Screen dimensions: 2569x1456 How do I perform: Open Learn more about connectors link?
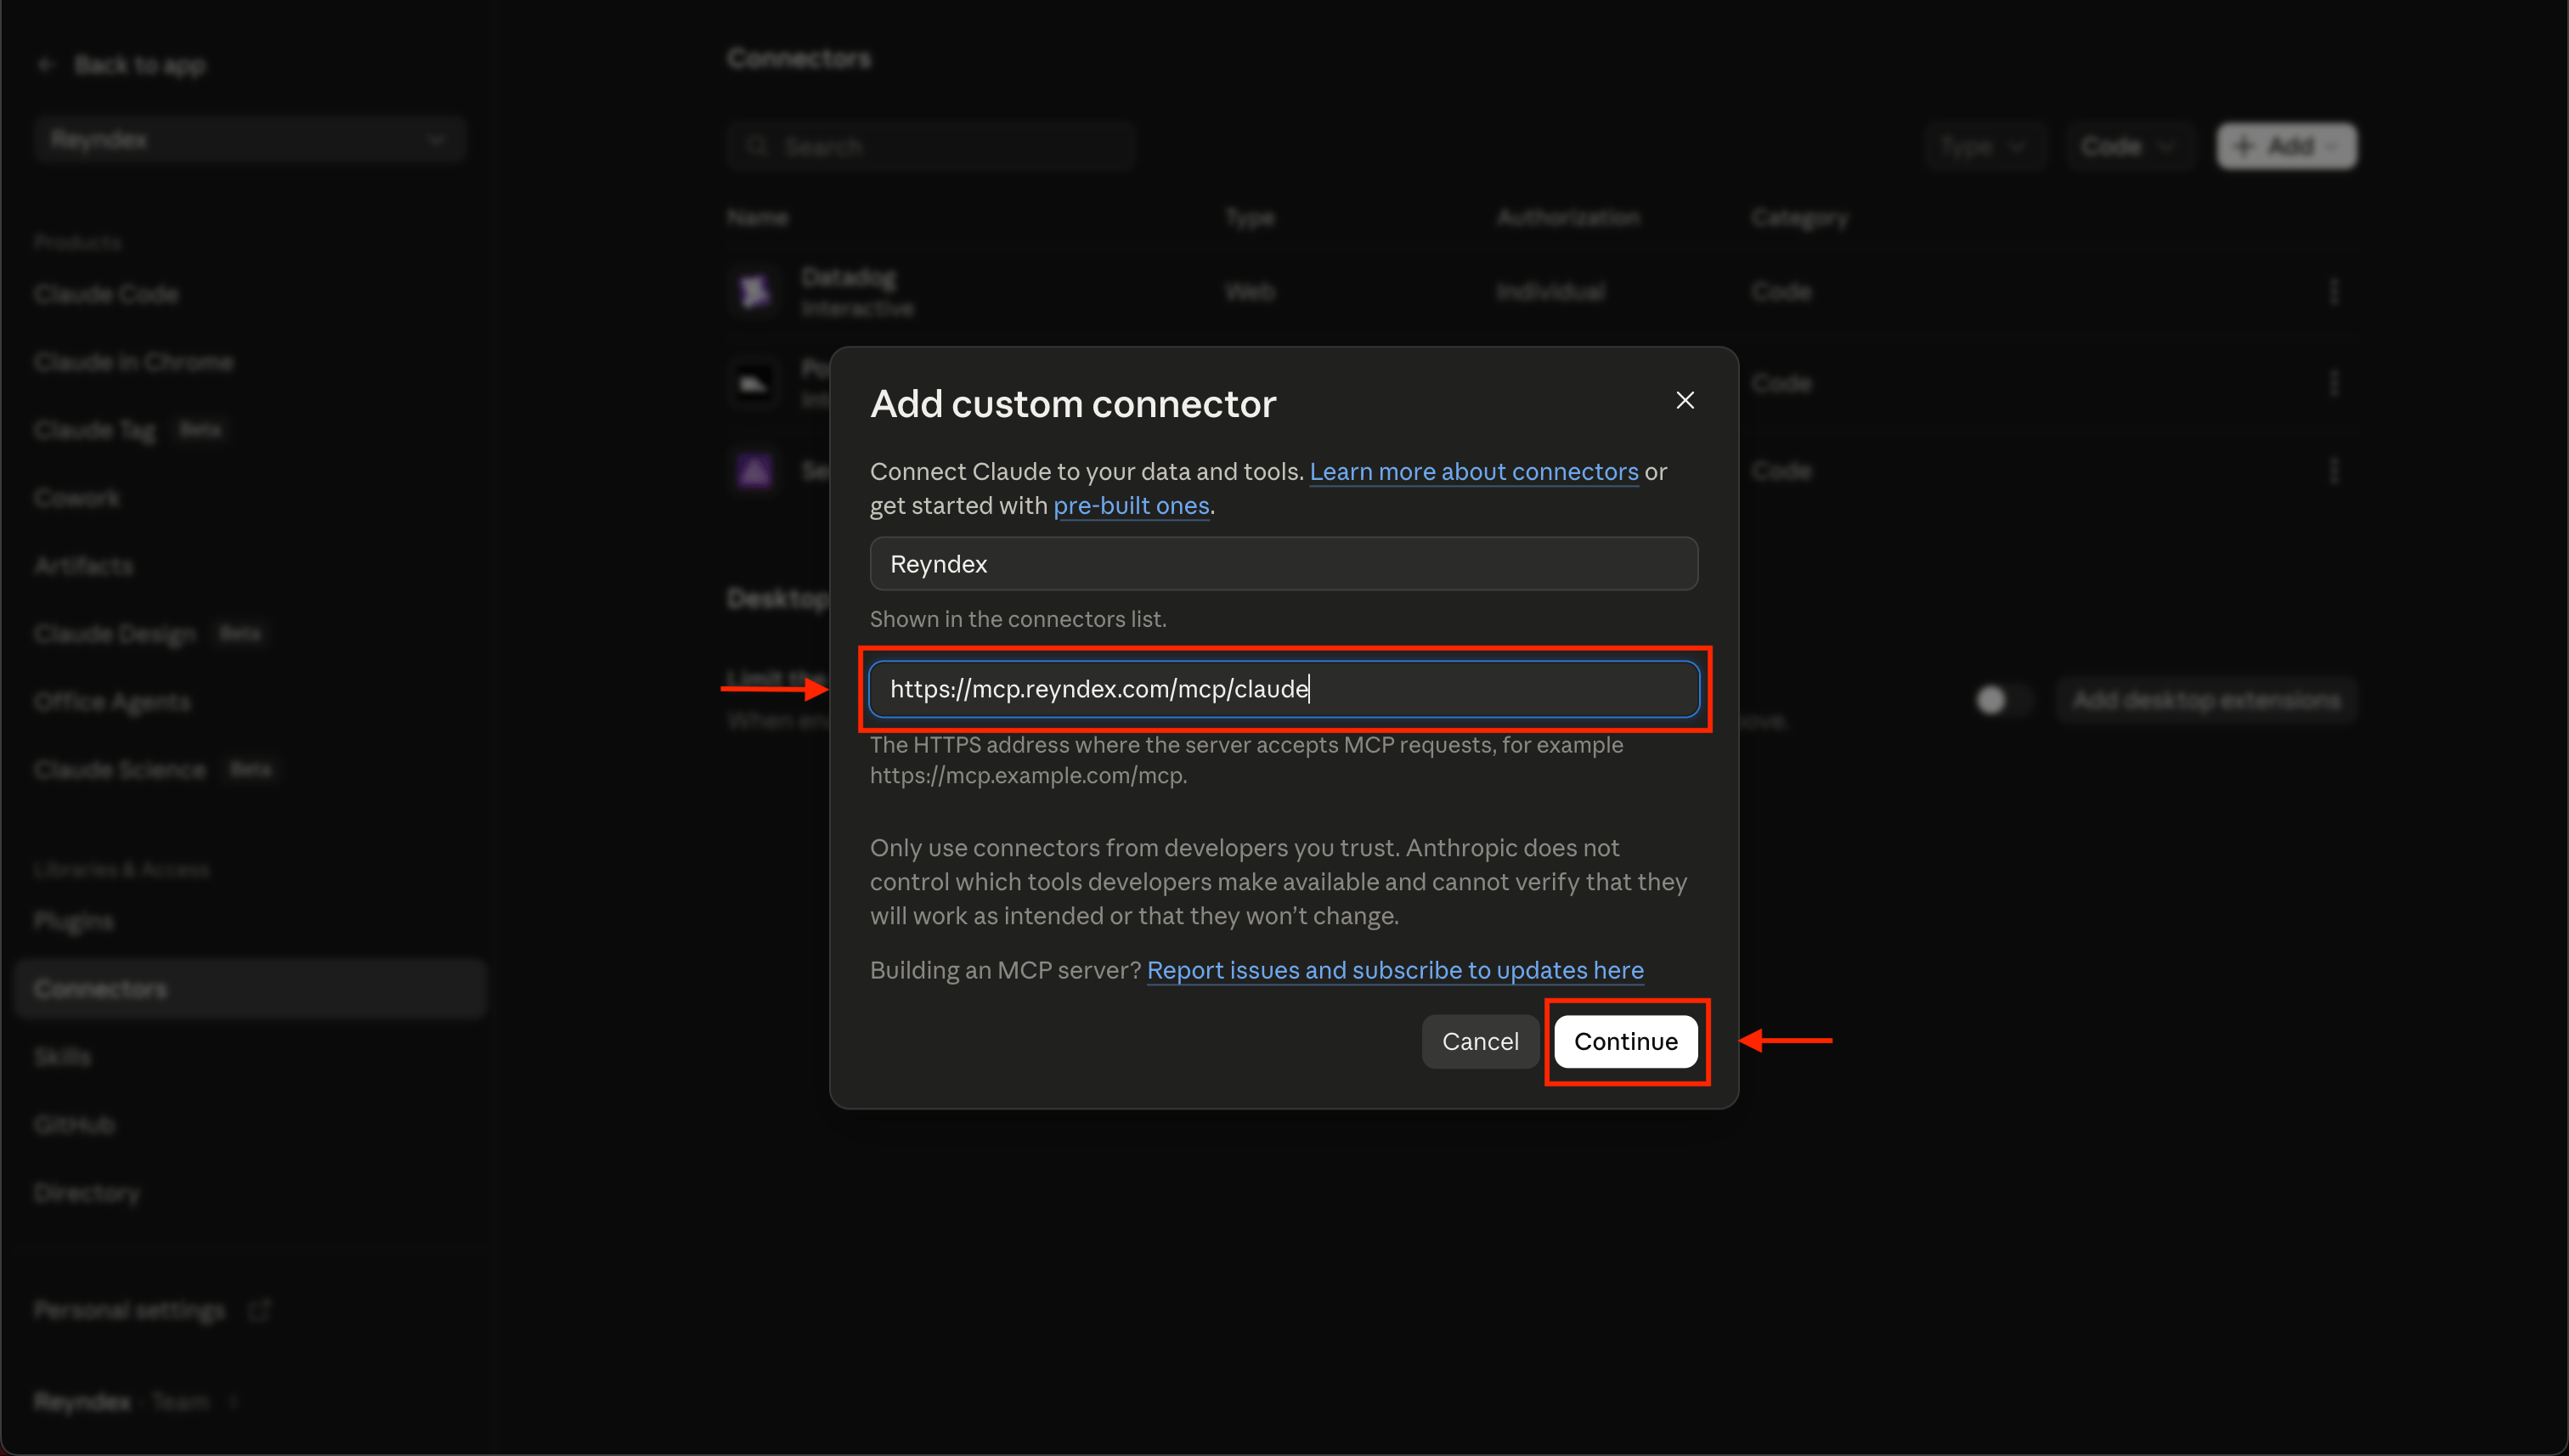click(1474, 471)
